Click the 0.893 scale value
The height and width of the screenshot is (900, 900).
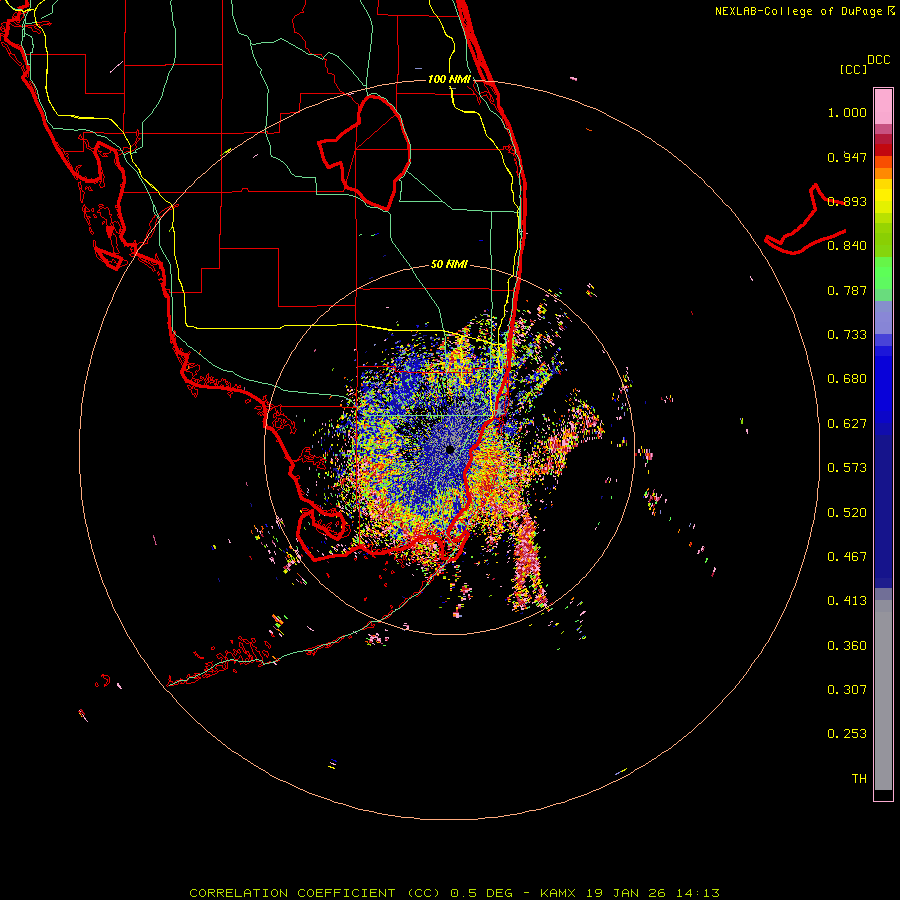tap(847, 201)
